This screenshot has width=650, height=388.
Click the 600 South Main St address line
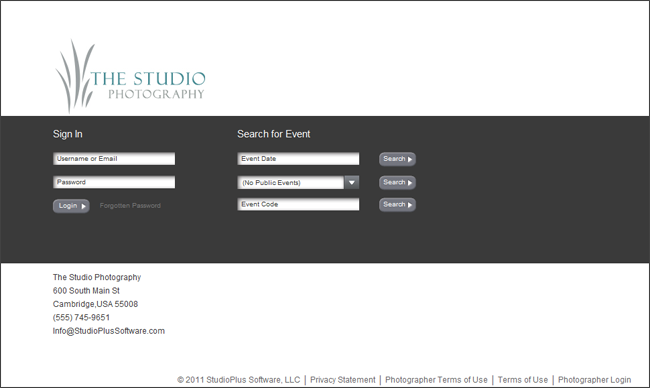pos(86,291)
